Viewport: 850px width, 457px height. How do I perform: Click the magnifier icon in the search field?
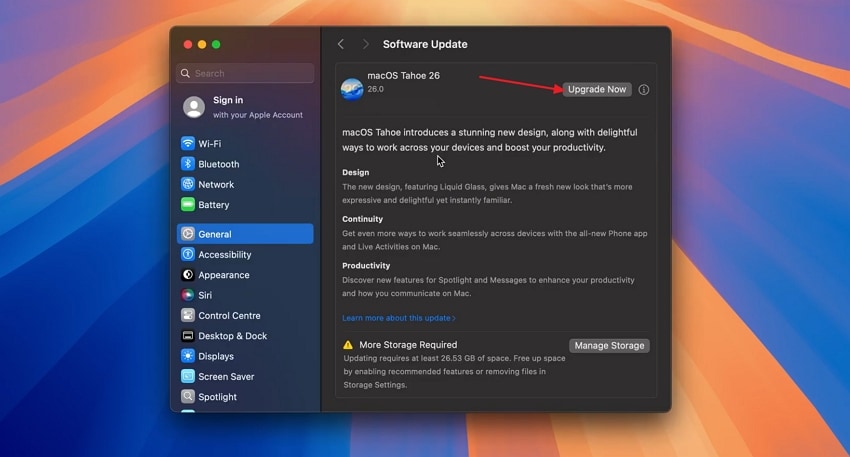(x=185, y=73)
